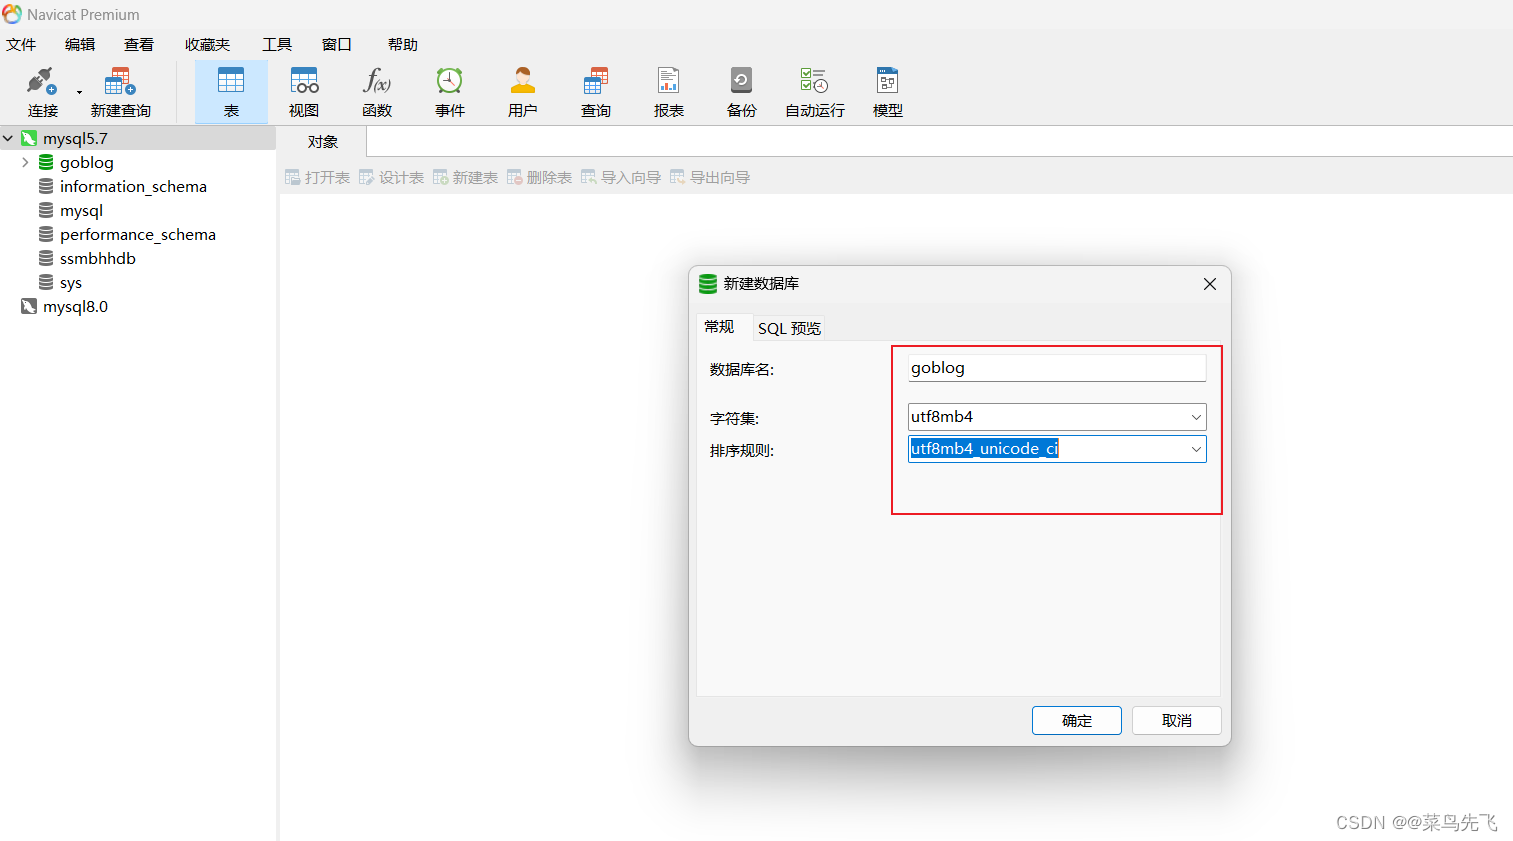The height and width of the screenshot is (841, 1513).
Task: Open the 自动运行 automation toolbar icon
Action: pyautogui.click(x=815, y=92)
